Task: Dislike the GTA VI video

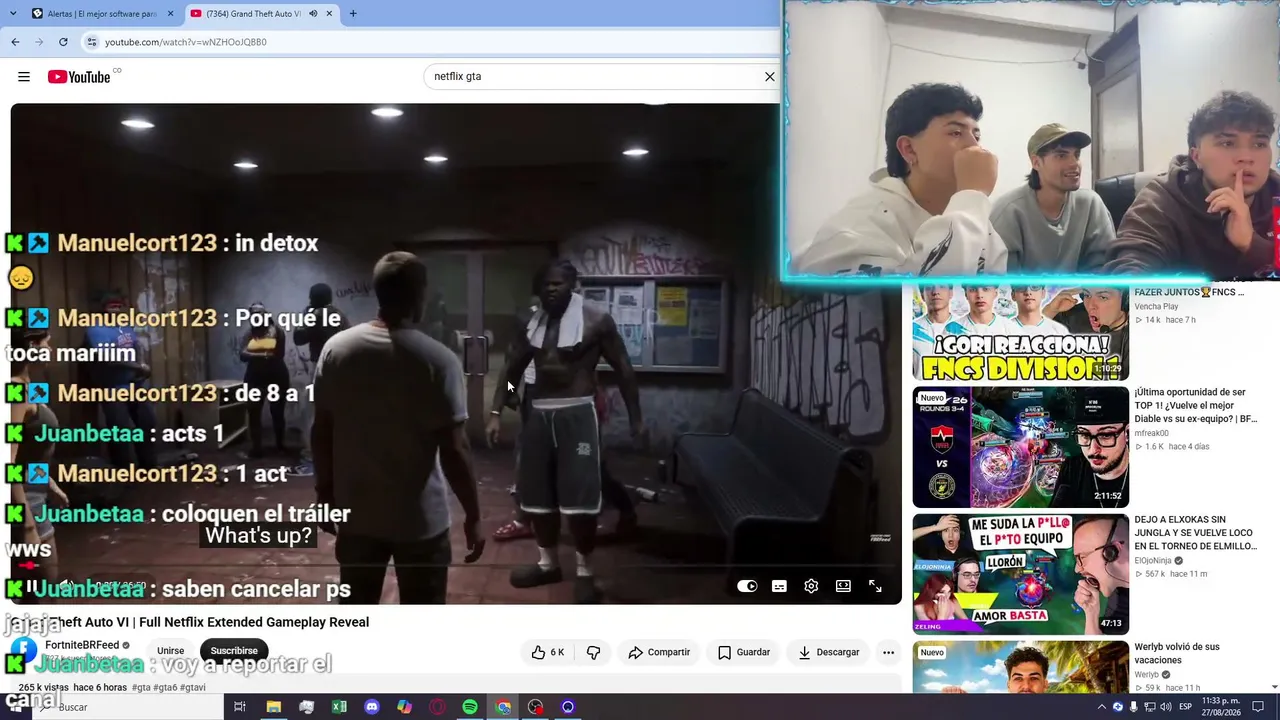Action: [x=593, y=652]
